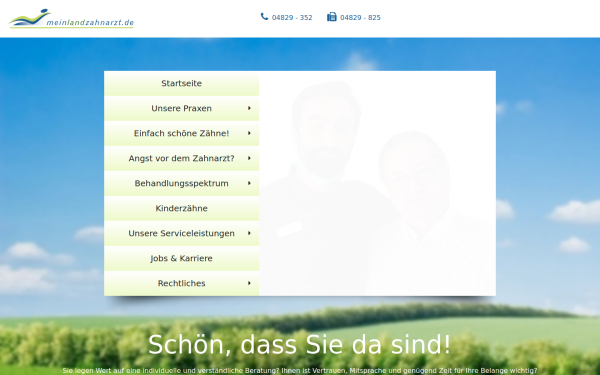The image size is (600, 375).
Task: Click the telephone handset icon
Action: coord(264,16)
